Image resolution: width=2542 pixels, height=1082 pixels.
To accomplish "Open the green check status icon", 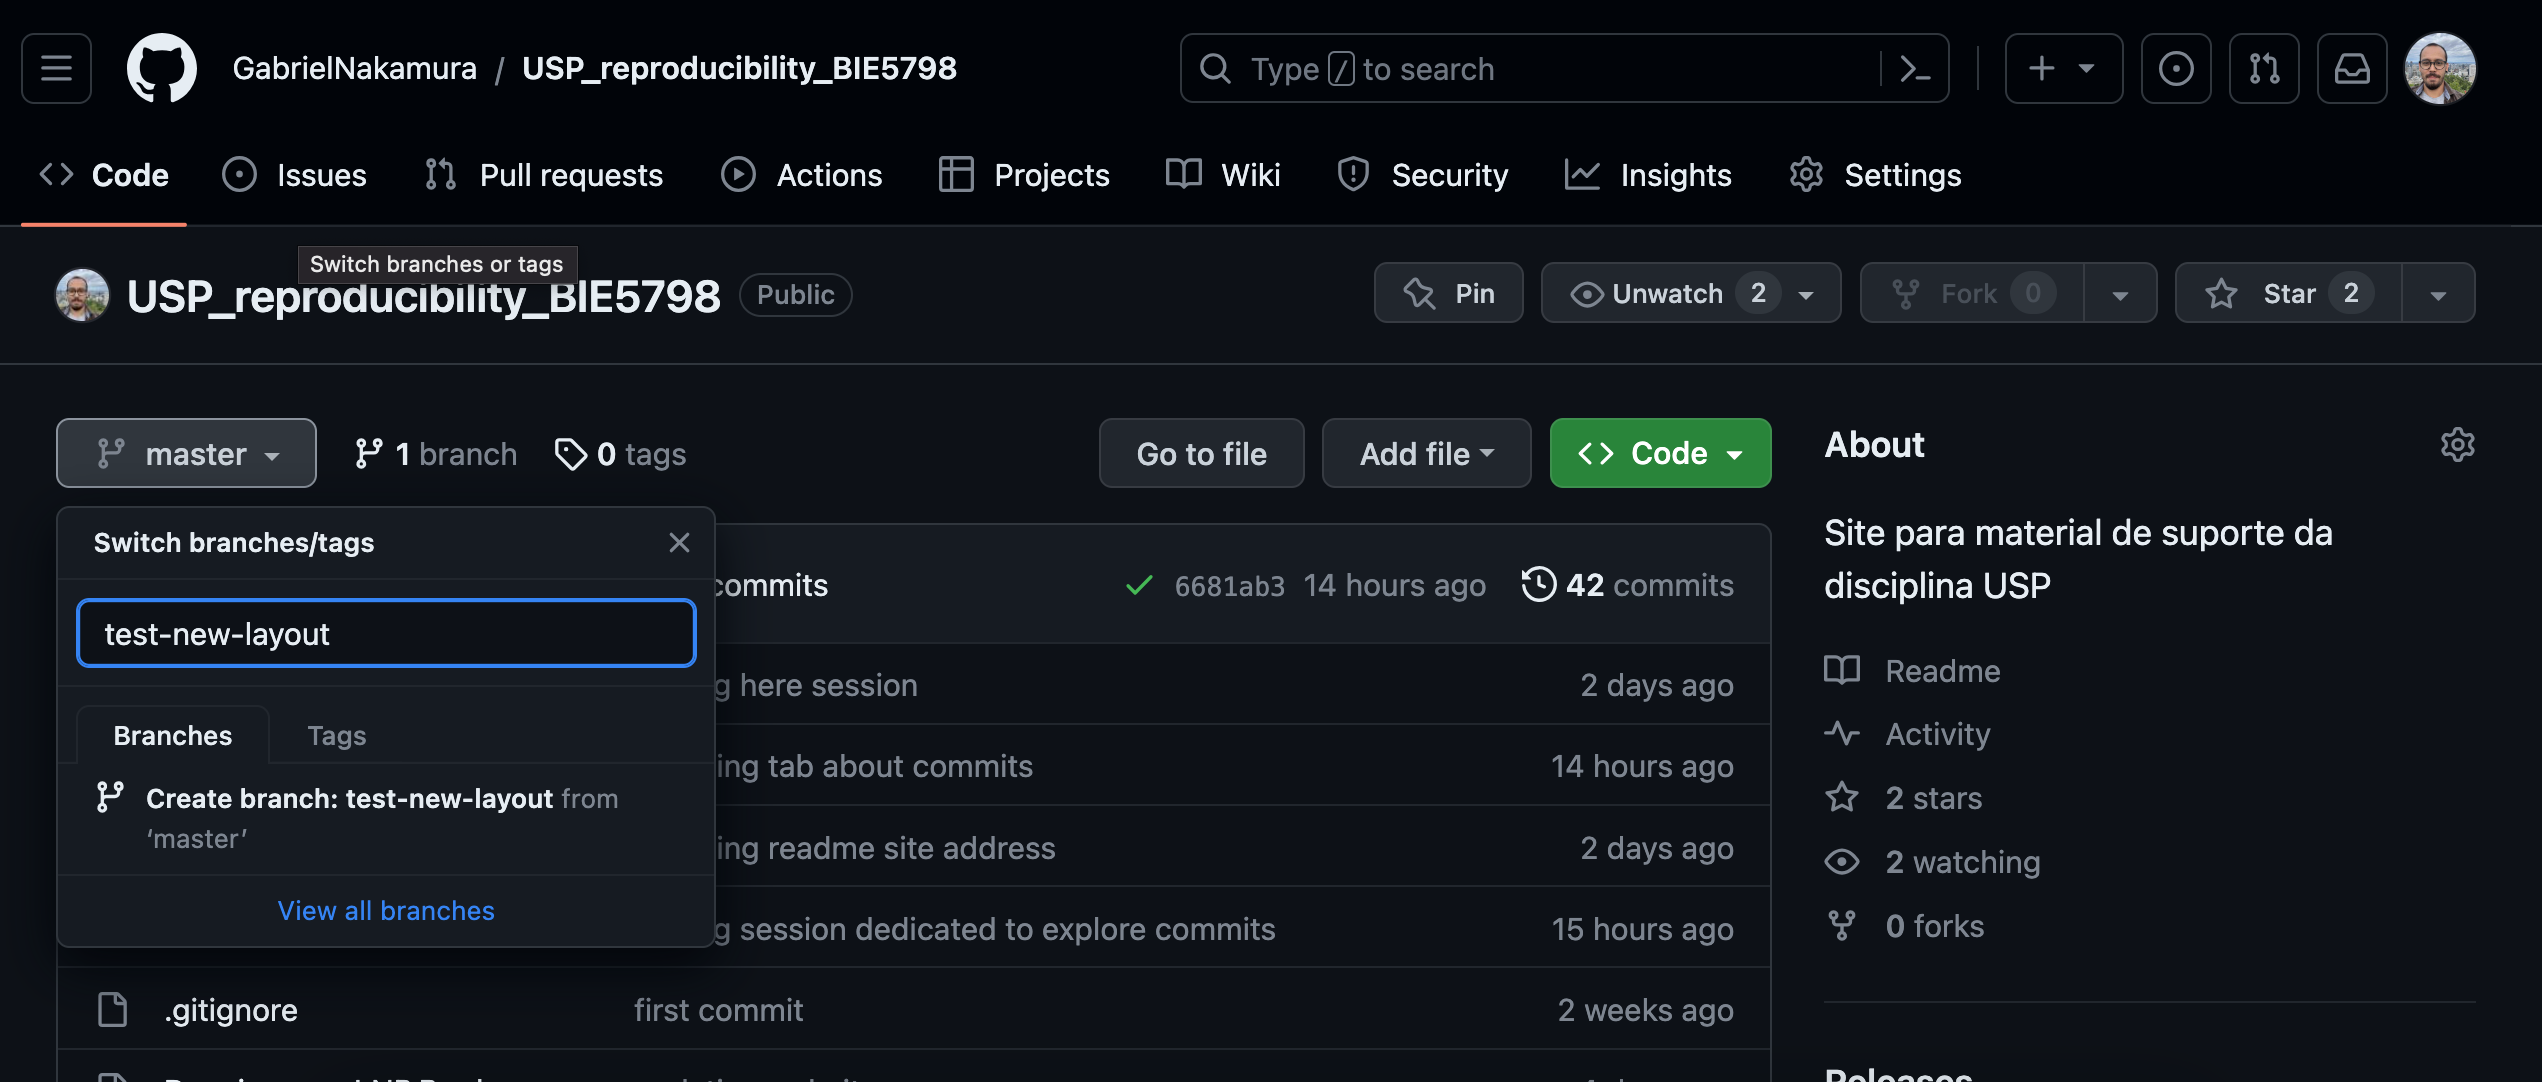I will 1139,585.
